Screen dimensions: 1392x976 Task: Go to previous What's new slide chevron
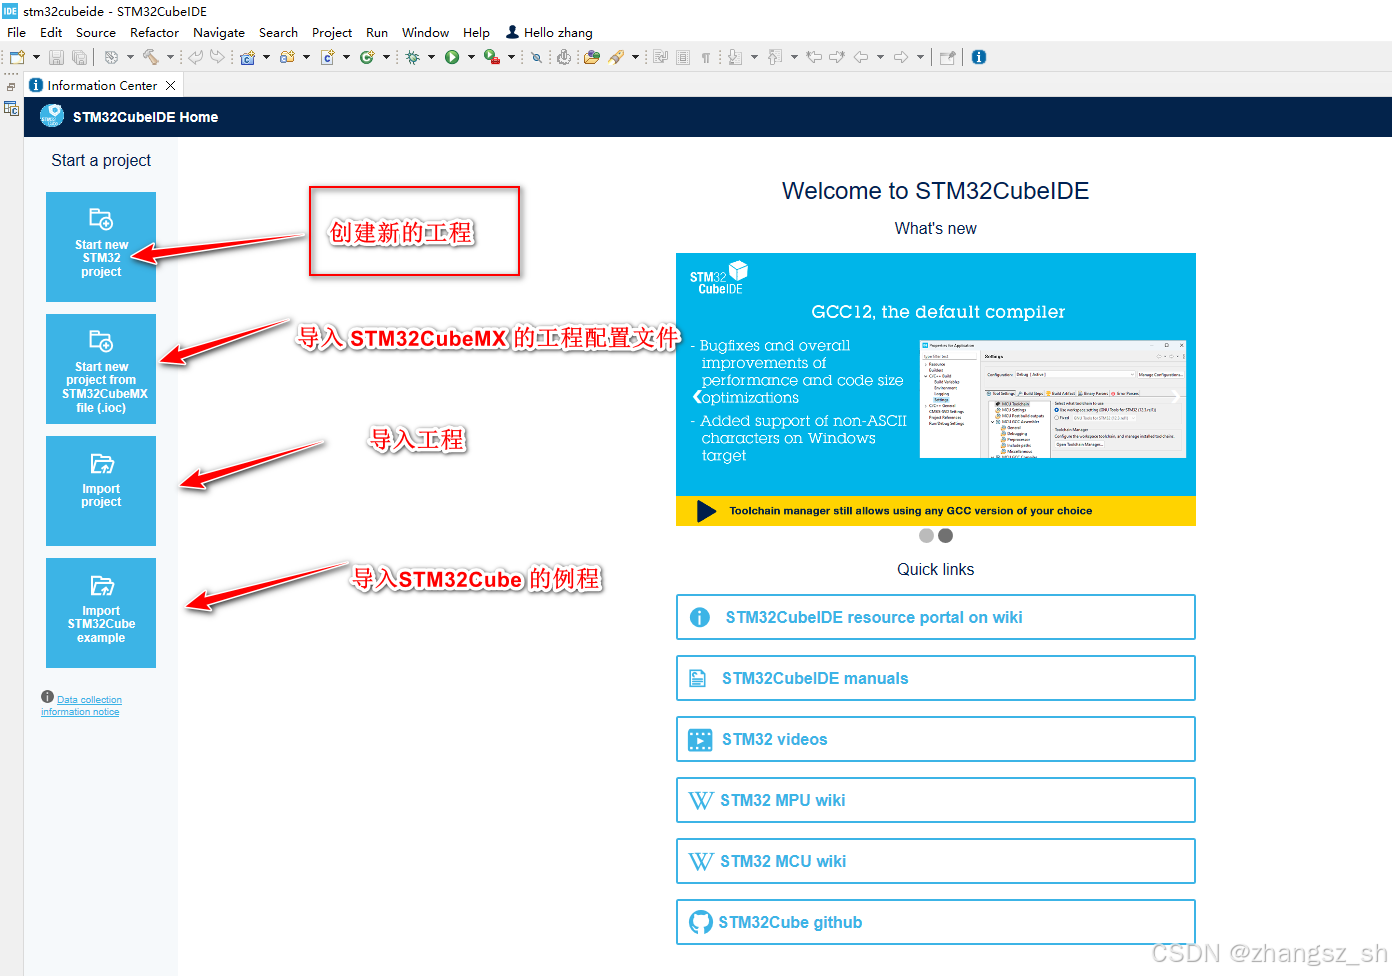697,397
